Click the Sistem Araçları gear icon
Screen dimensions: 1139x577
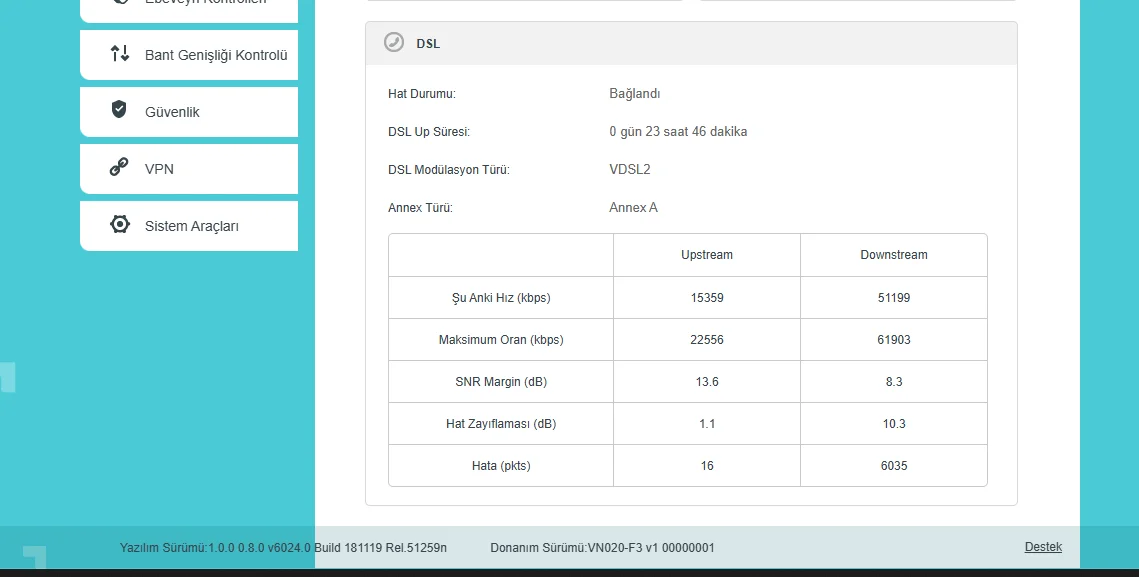[x=120, y=224]
